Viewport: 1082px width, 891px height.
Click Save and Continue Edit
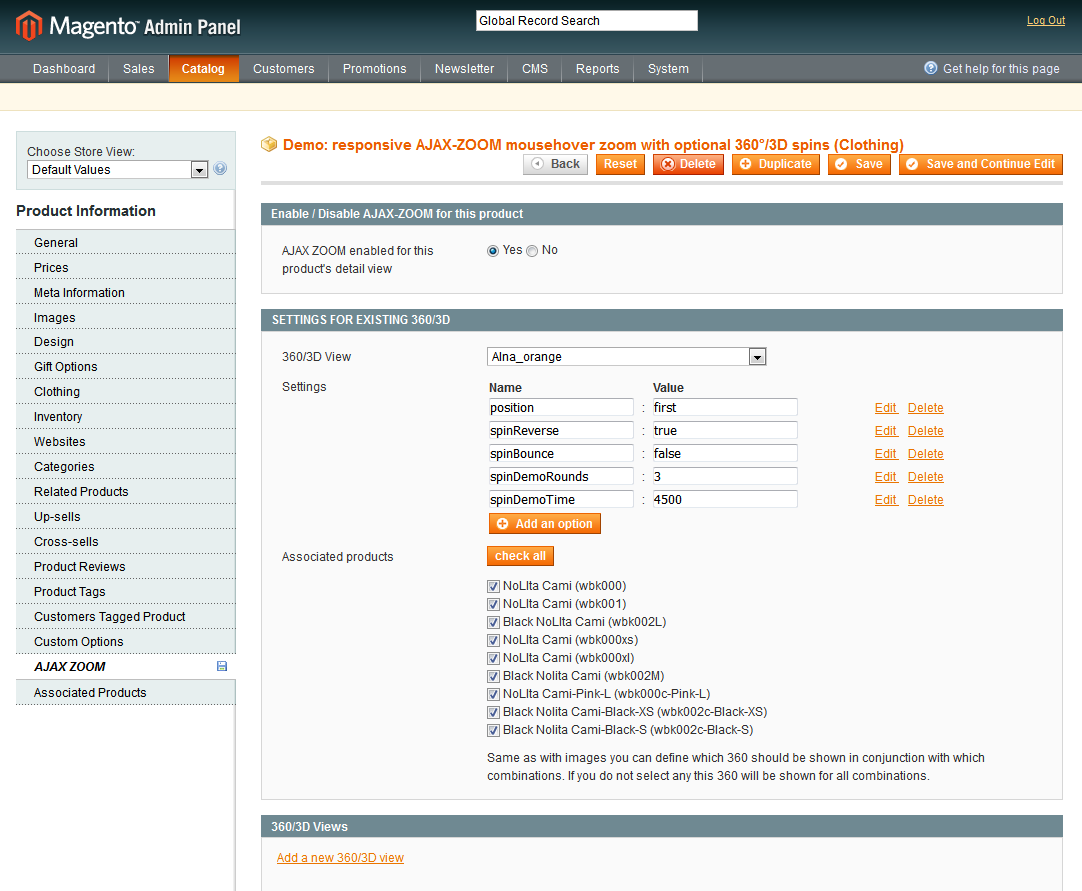981,164
